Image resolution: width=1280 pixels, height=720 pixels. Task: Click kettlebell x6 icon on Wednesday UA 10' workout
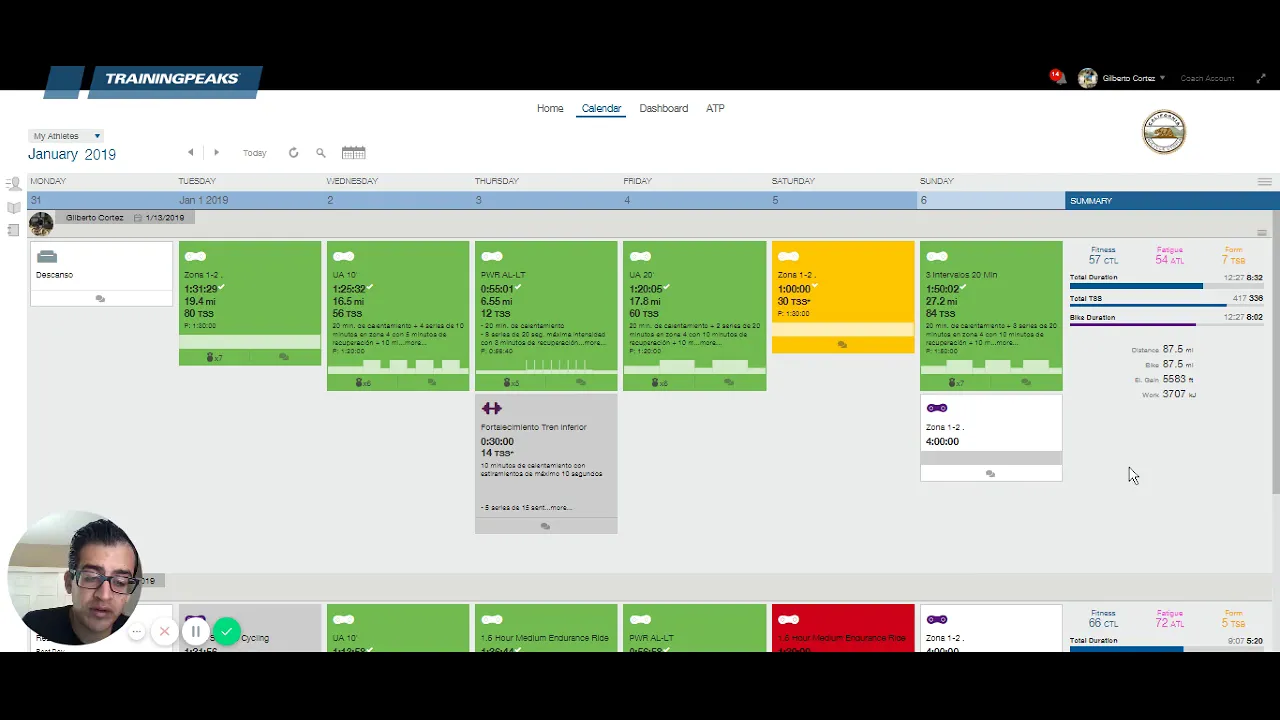[362, 382]
